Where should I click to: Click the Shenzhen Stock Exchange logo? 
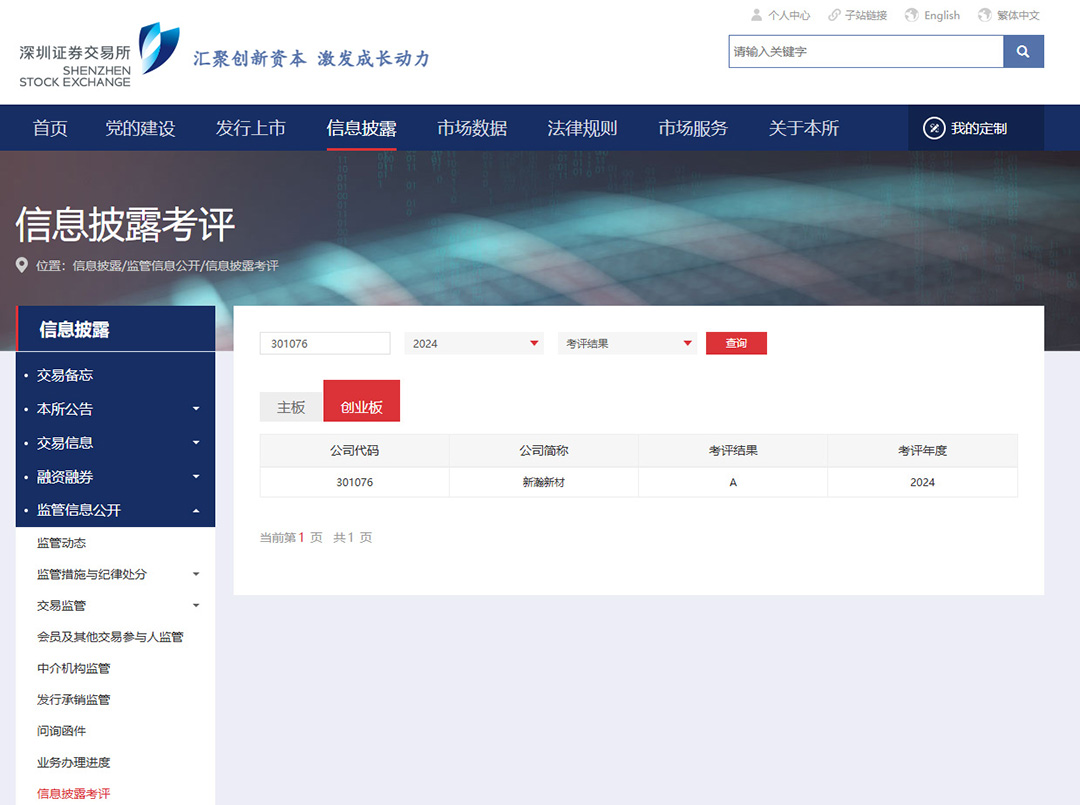click(99, 55)
